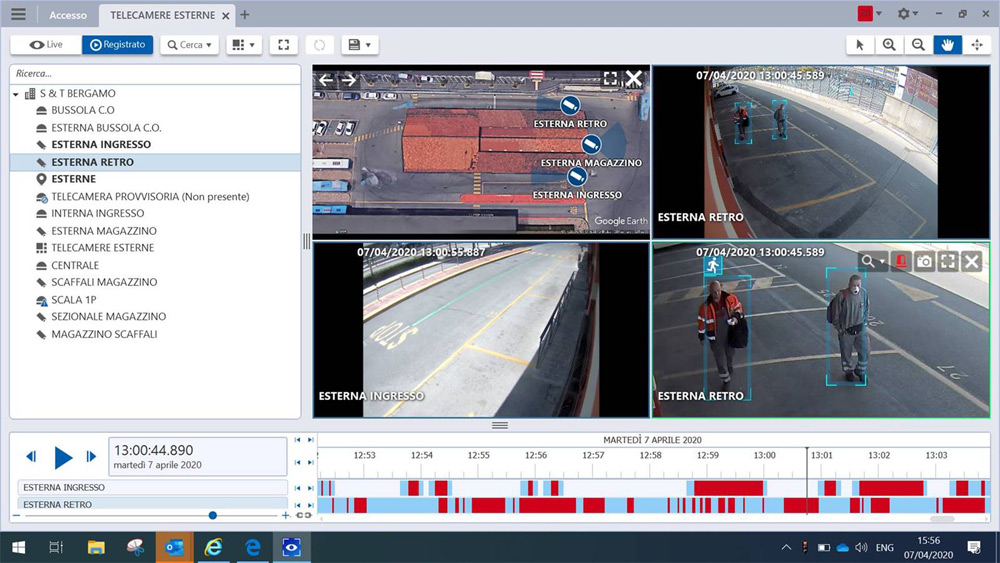1000x563 pixels.
Task: Click the zoom in magnifier tool
Action: click(889, 45)
